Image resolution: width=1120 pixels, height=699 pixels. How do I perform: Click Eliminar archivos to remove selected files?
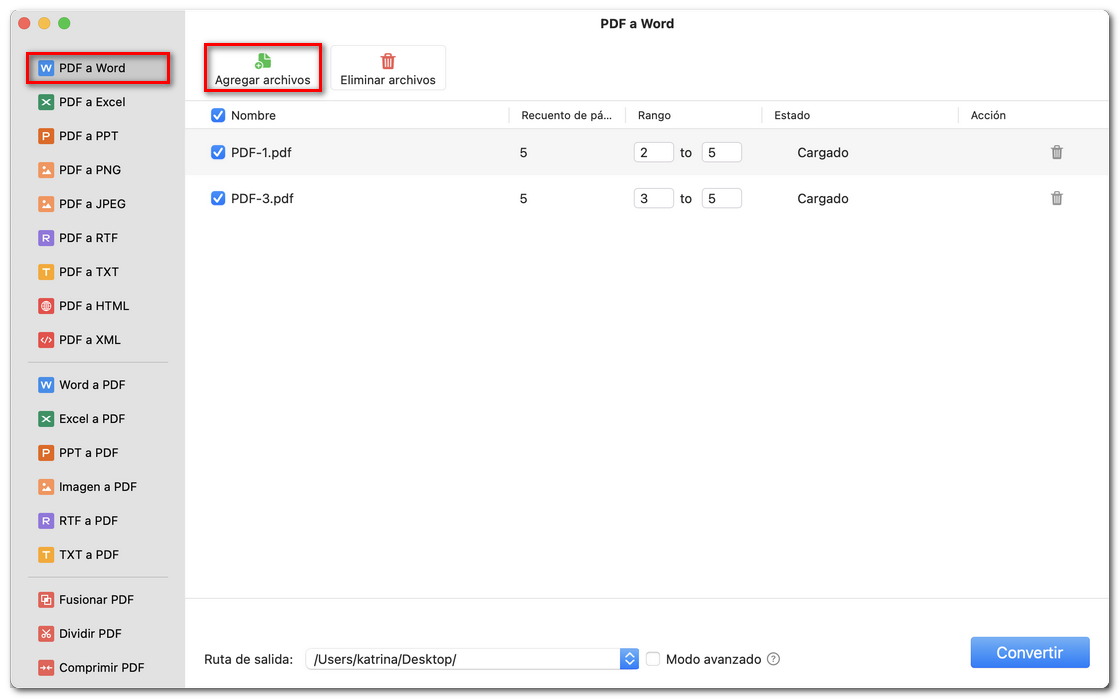[x=388, y=68]
